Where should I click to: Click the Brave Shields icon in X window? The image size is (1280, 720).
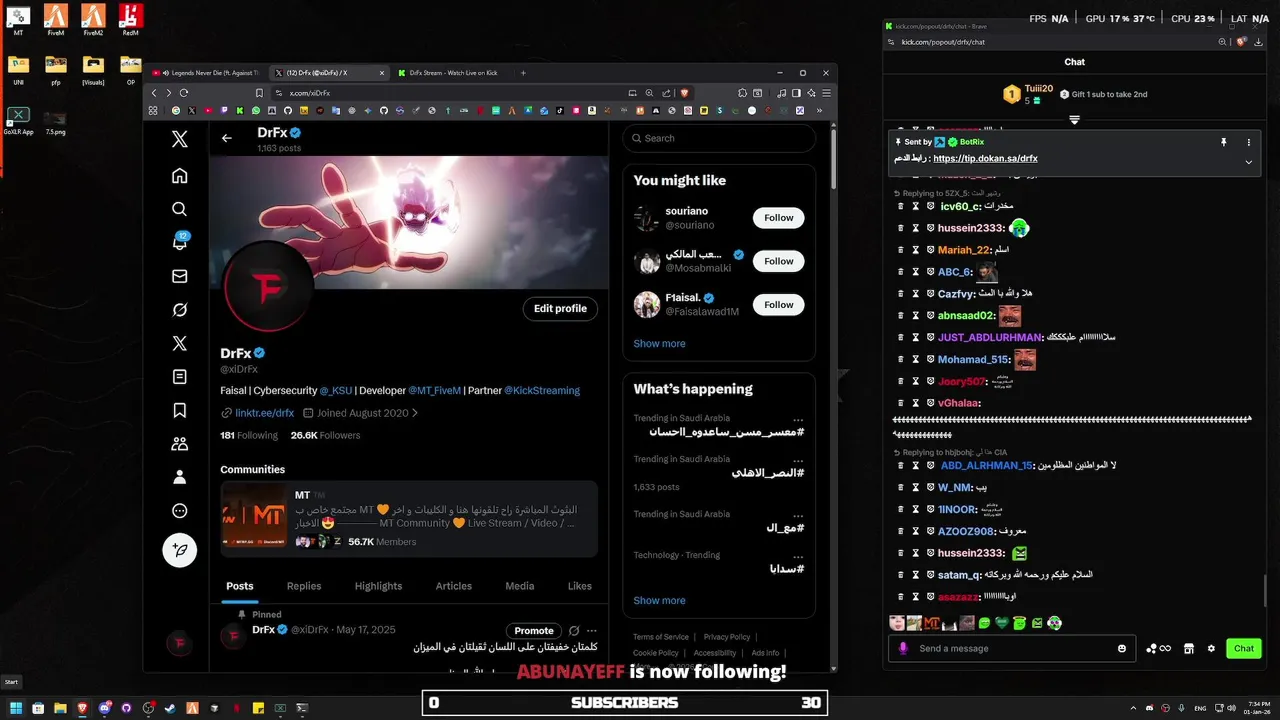(x=685, y=93)
